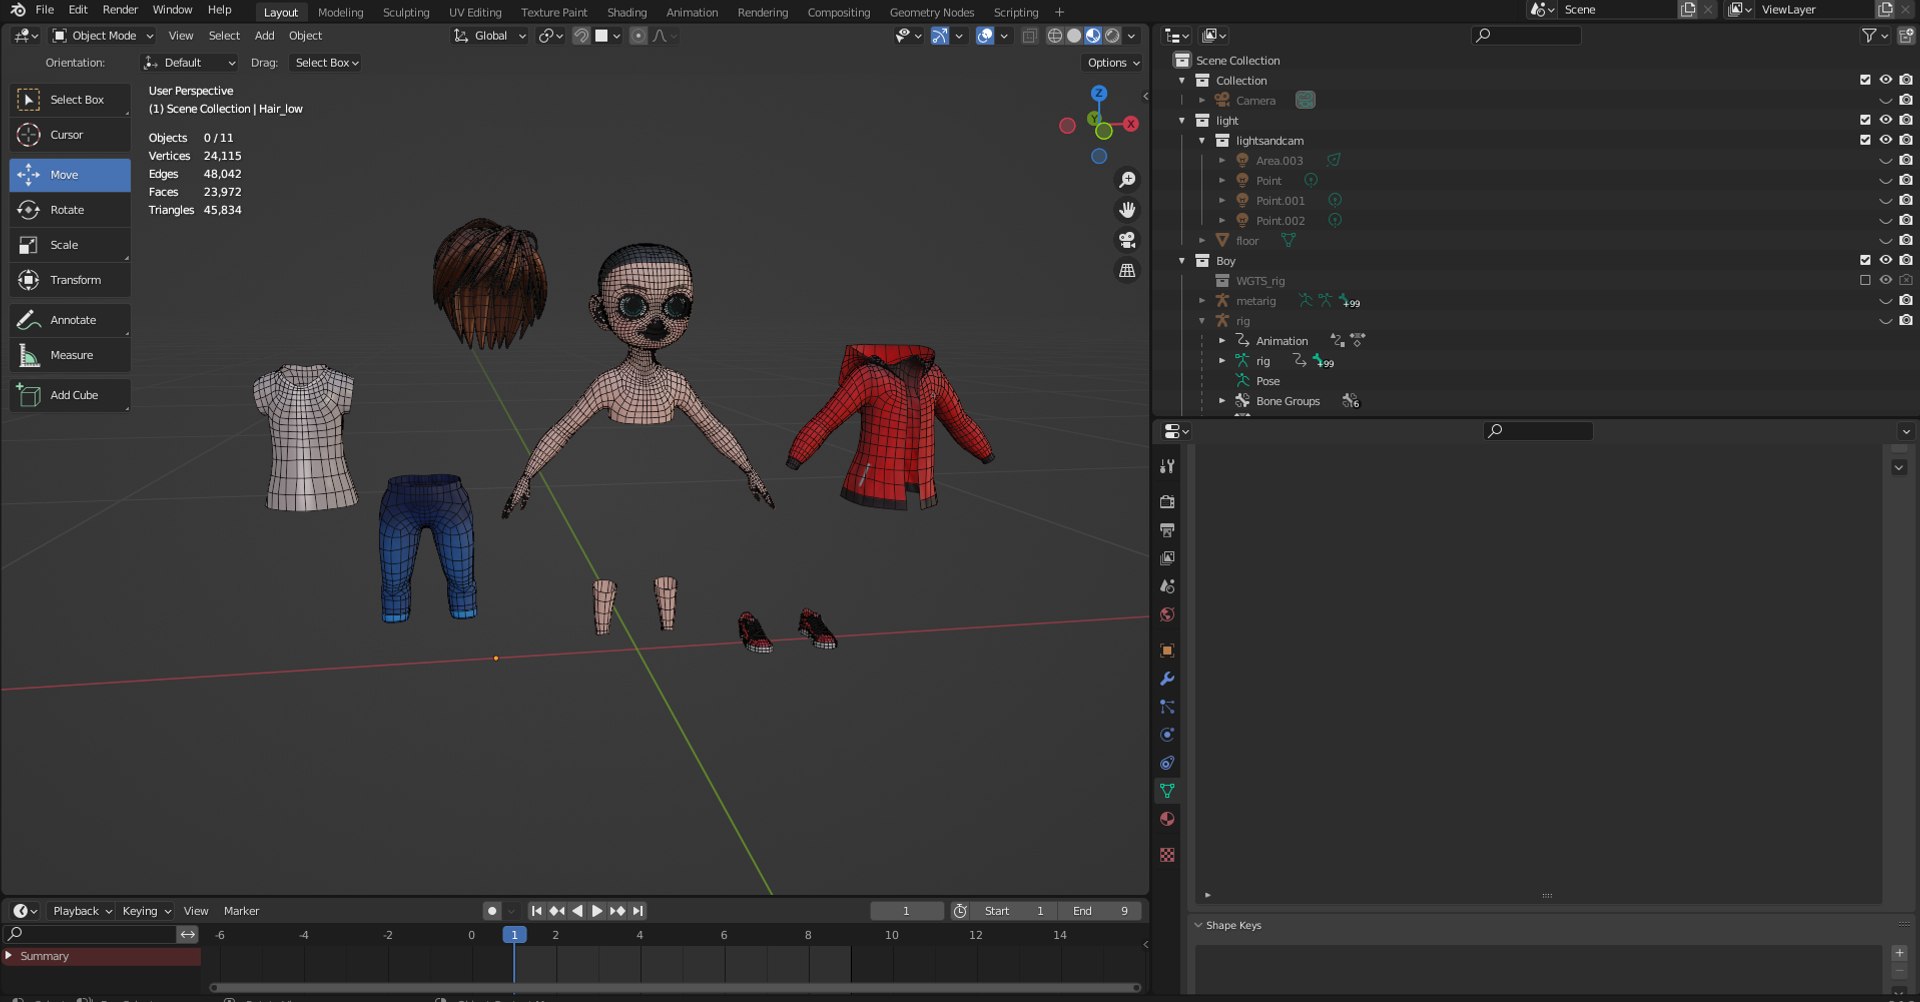
Task: Open the Modifiers wrench properties tab
Action: coord(1167,679)
